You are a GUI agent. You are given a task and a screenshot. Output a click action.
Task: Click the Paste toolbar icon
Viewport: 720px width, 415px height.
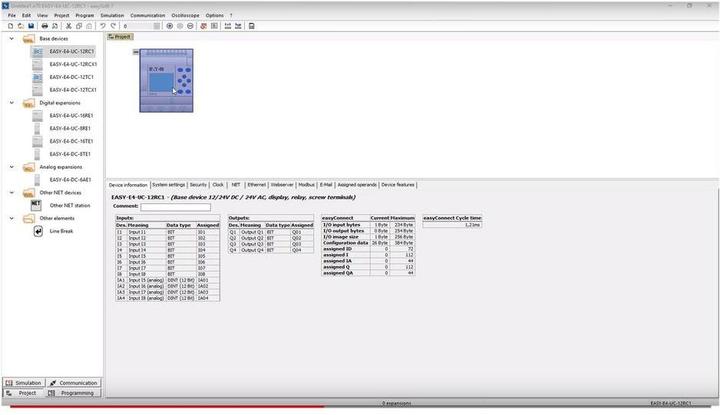coord(89,26)
